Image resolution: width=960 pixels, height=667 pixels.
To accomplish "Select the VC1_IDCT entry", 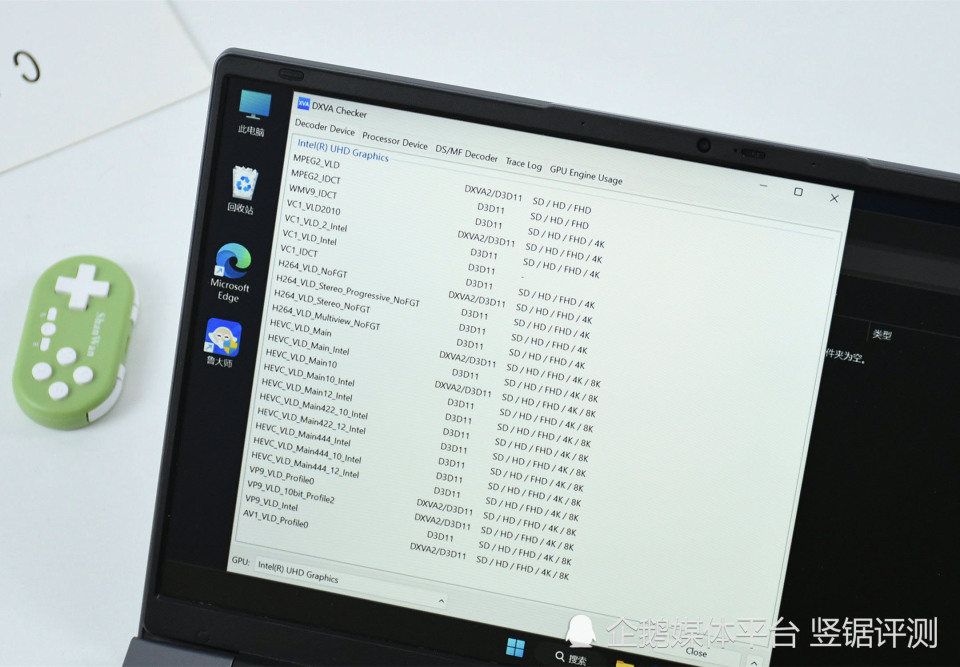I will coord(299,251).
